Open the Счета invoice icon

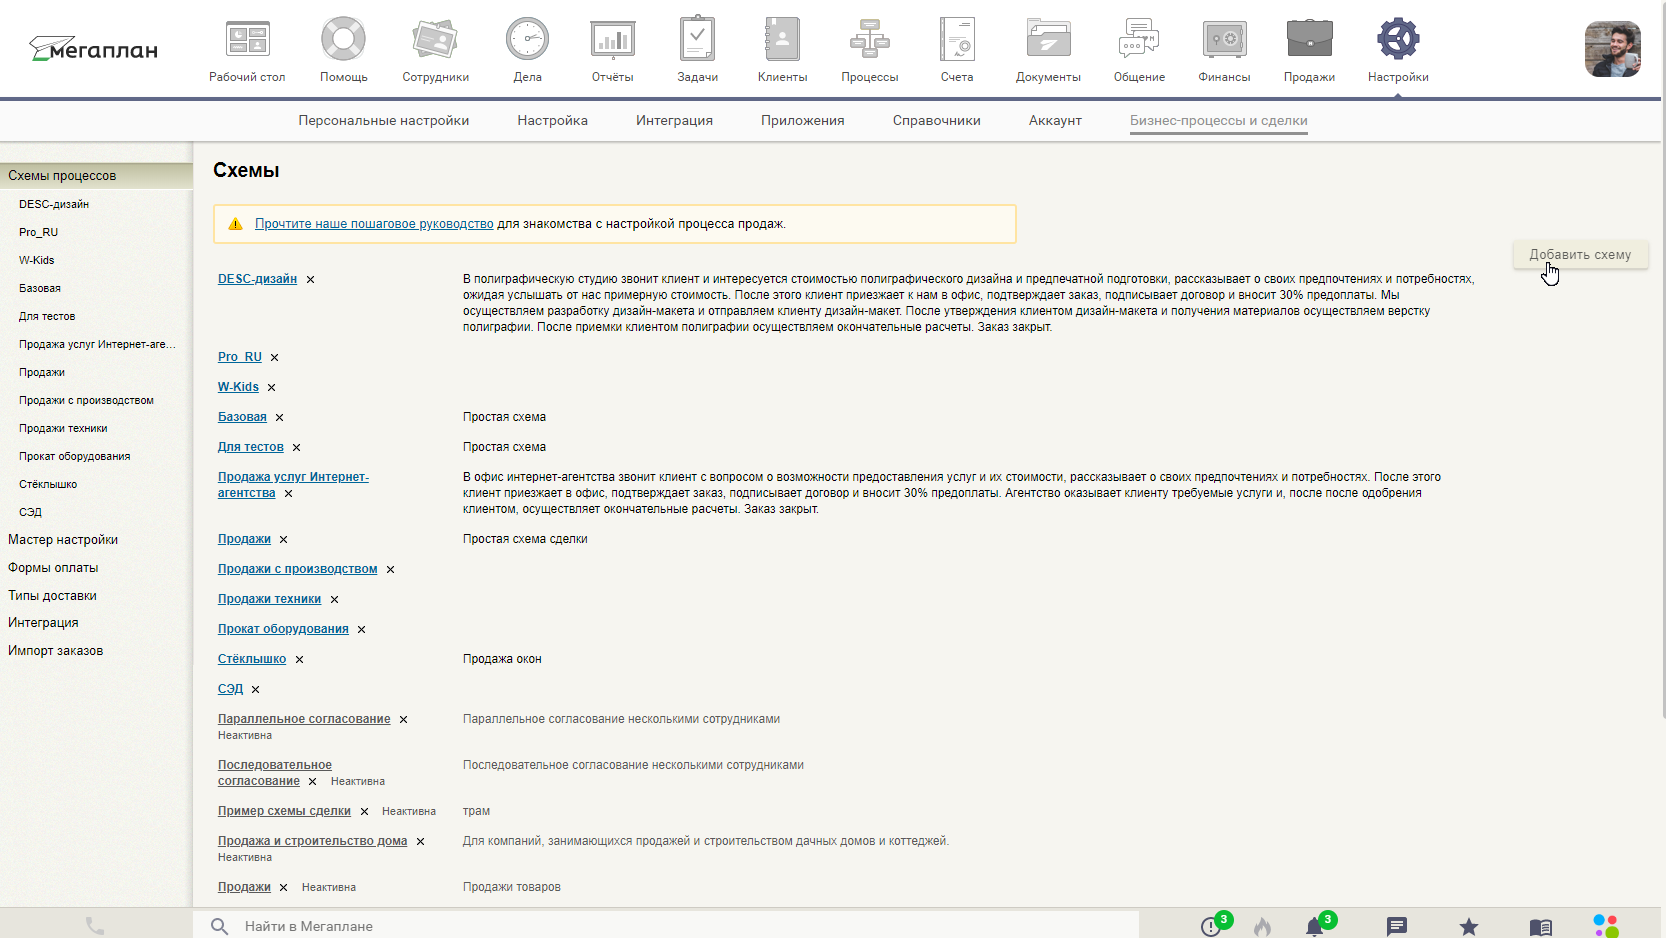pyautogui.click(x=957, y=40)
